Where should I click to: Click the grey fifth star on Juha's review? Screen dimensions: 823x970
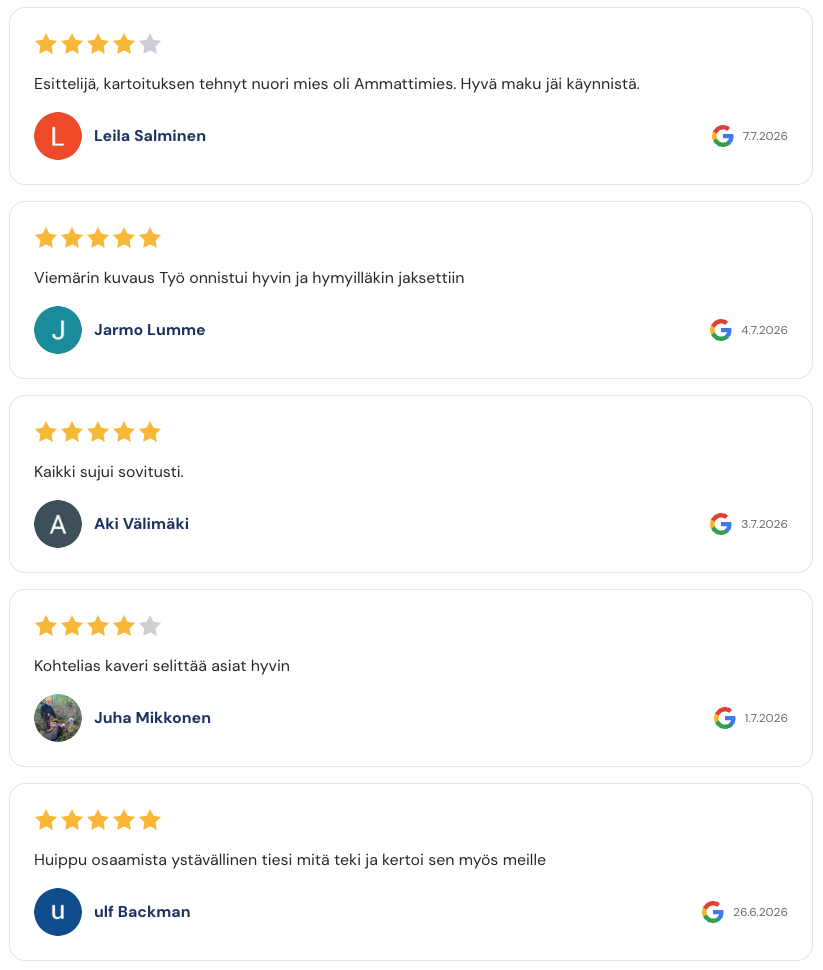[x=150, y=627]
